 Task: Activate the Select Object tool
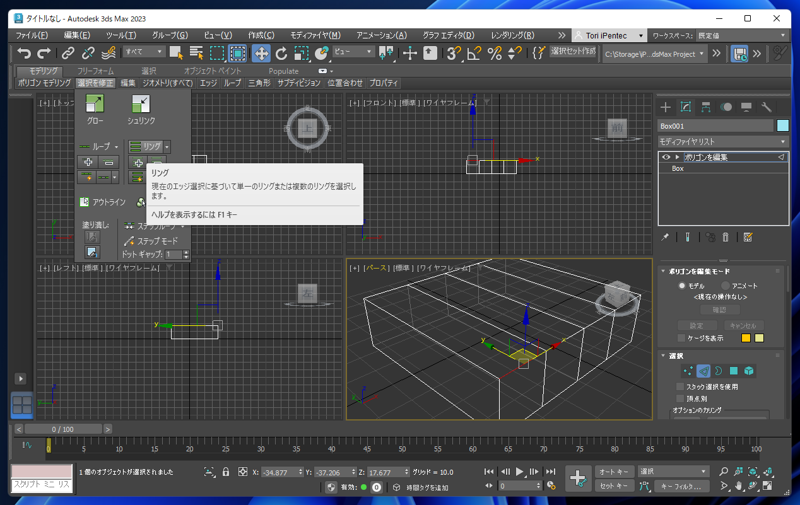coord(177,53)
